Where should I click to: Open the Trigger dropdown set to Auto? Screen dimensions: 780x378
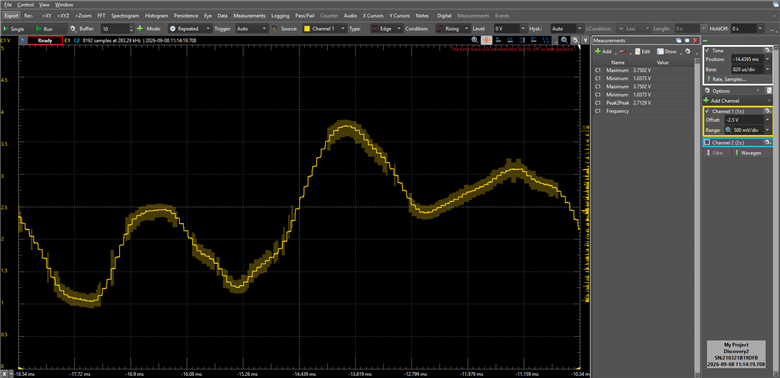(252, 29)
